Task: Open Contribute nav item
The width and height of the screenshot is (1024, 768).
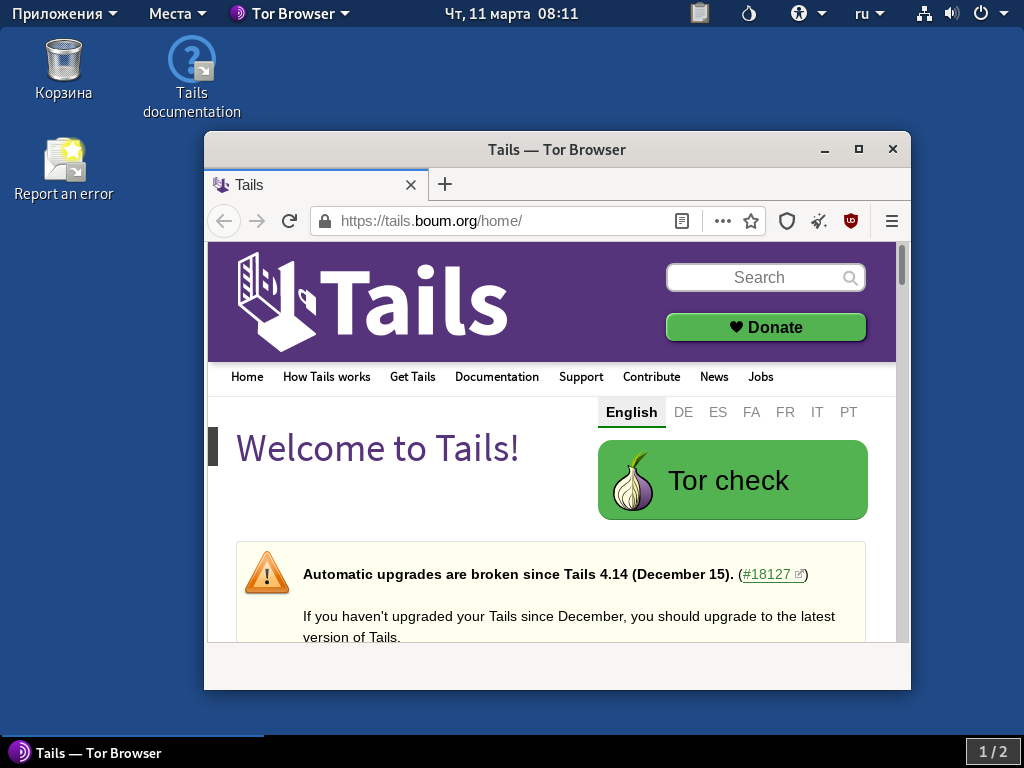Action: [652, 377]
